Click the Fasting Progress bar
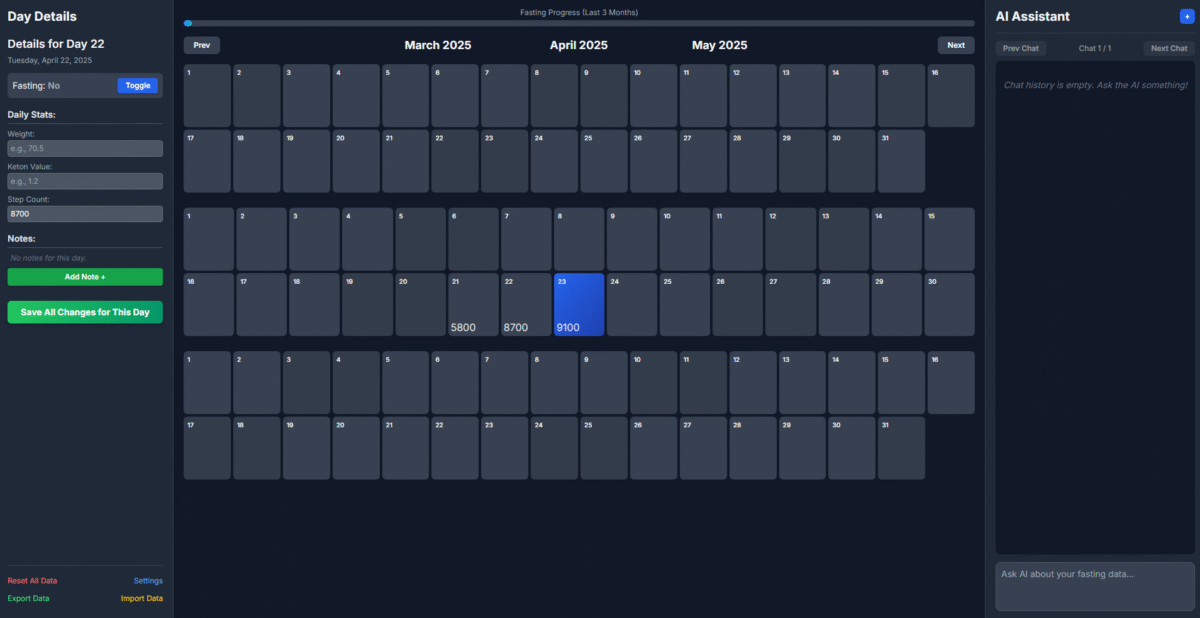This screenshot has width=1200, height=618. 578,23
